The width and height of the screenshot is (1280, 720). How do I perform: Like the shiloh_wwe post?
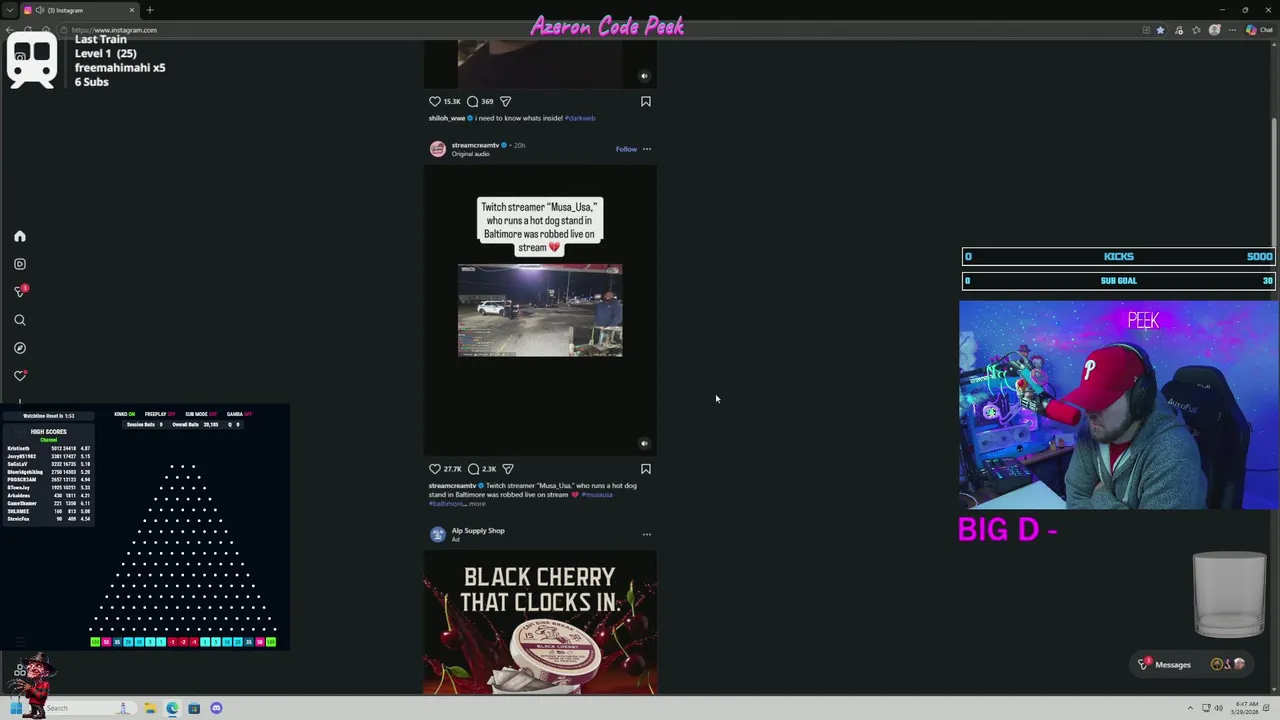(x=435, y=101)
